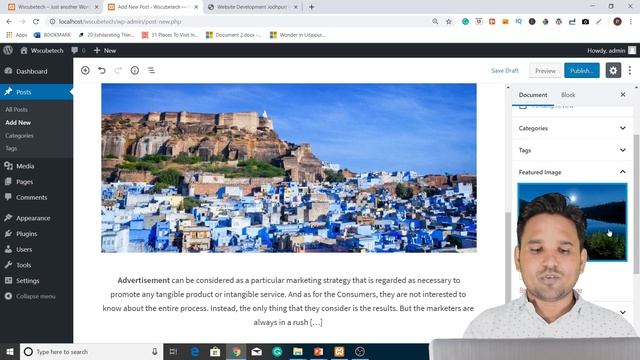Switch to the Block tab
The height and width of the screenshot is (360, 640).
pyautogui.click(x=568, y=95)
